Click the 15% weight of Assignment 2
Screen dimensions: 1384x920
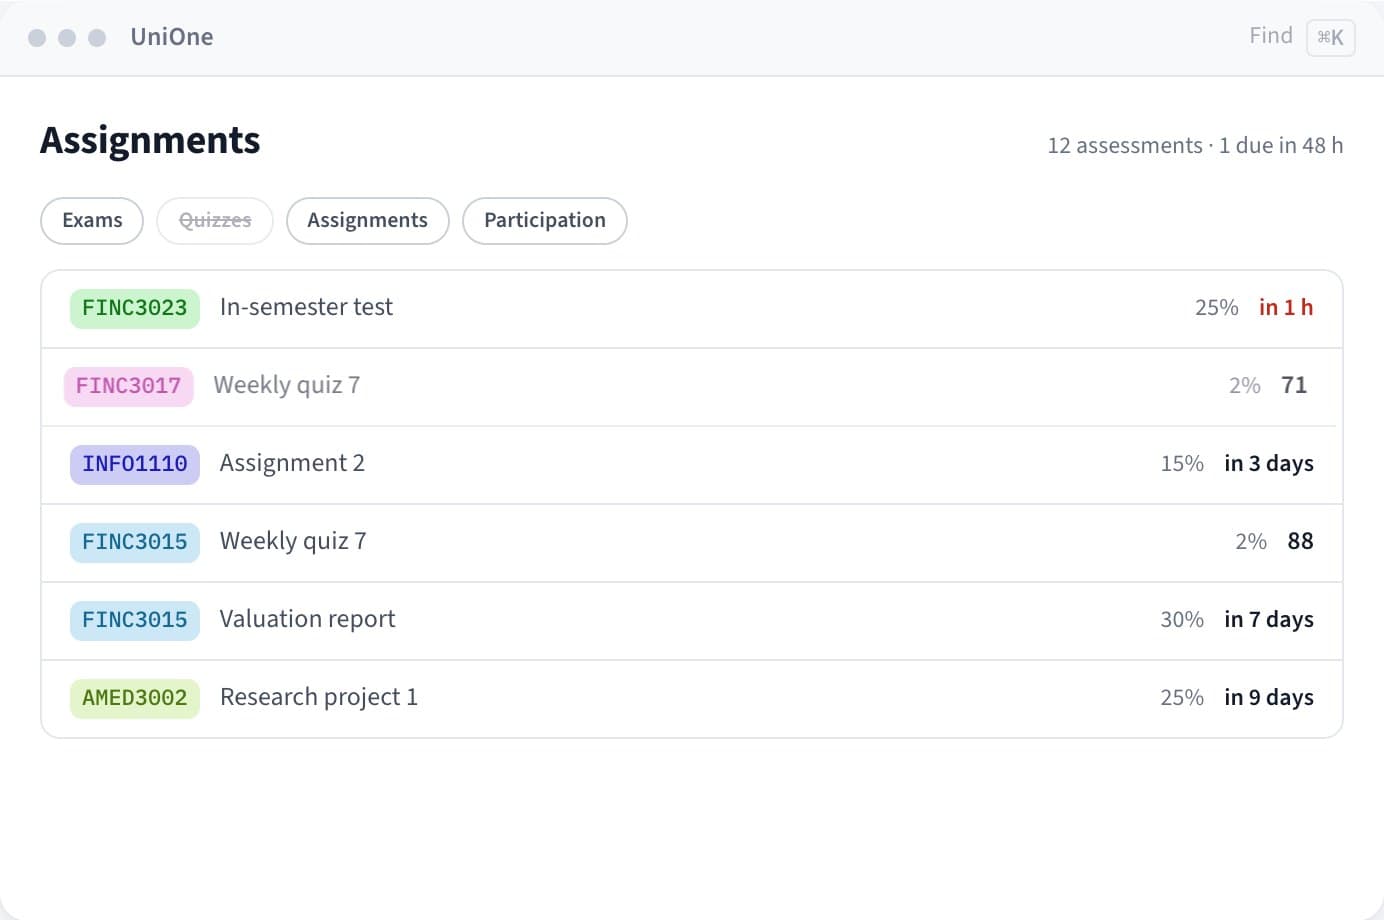pos(1182,464)
